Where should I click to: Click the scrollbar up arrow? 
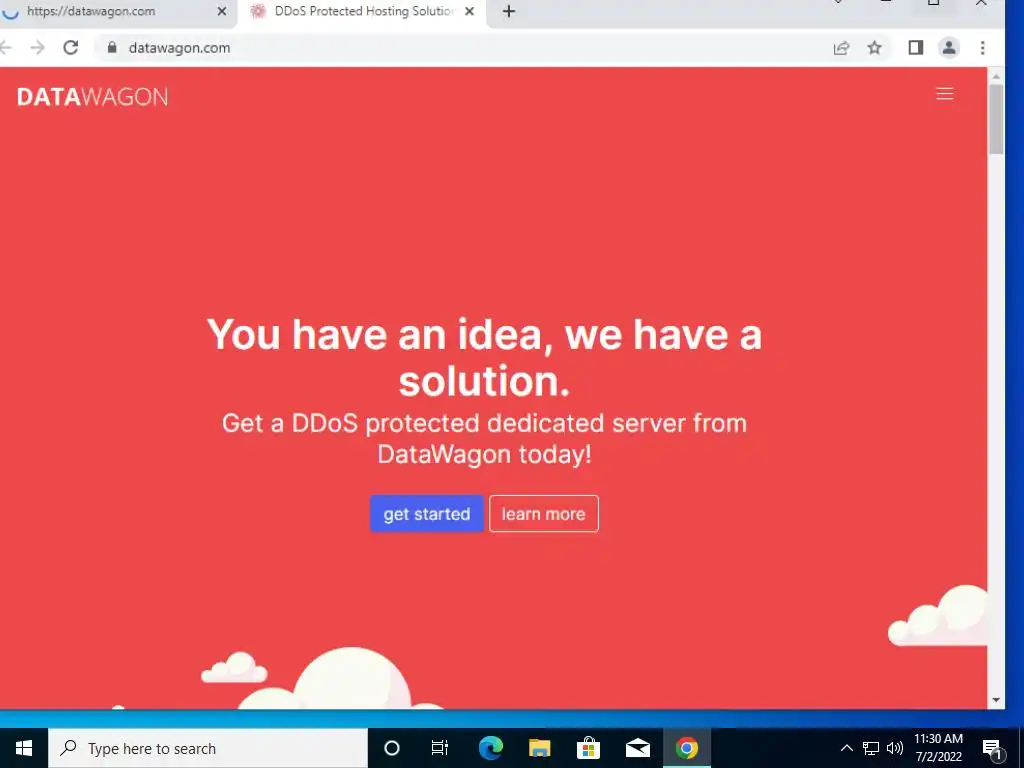[x=995, y=76]
